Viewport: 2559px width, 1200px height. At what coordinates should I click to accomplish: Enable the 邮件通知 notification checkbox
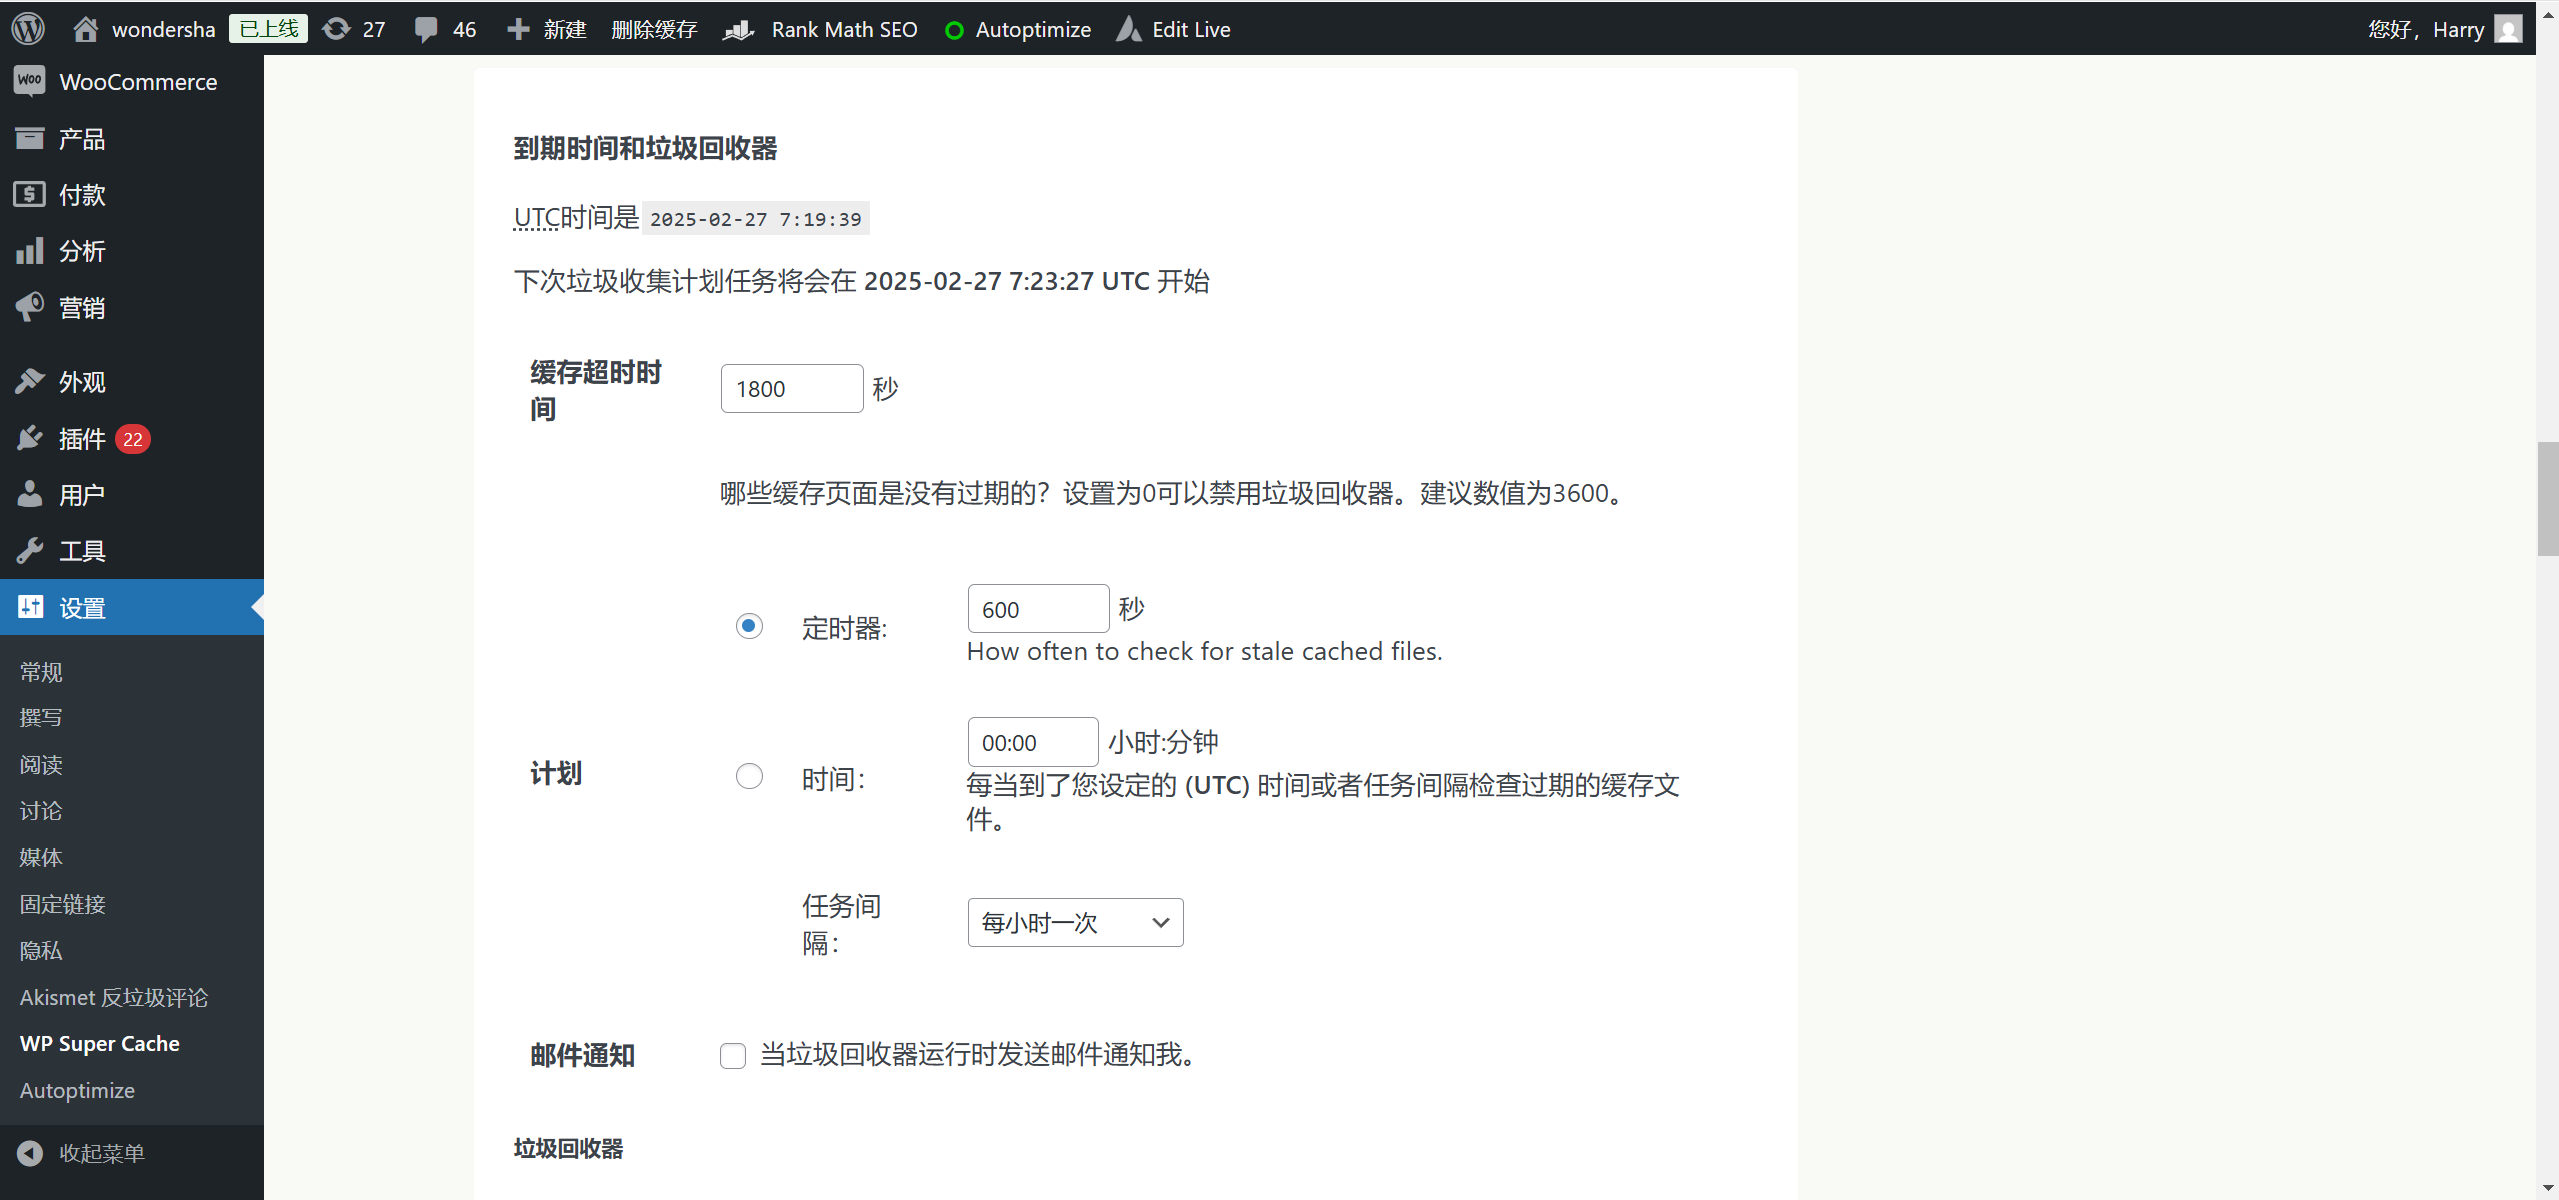(732, 1055)
